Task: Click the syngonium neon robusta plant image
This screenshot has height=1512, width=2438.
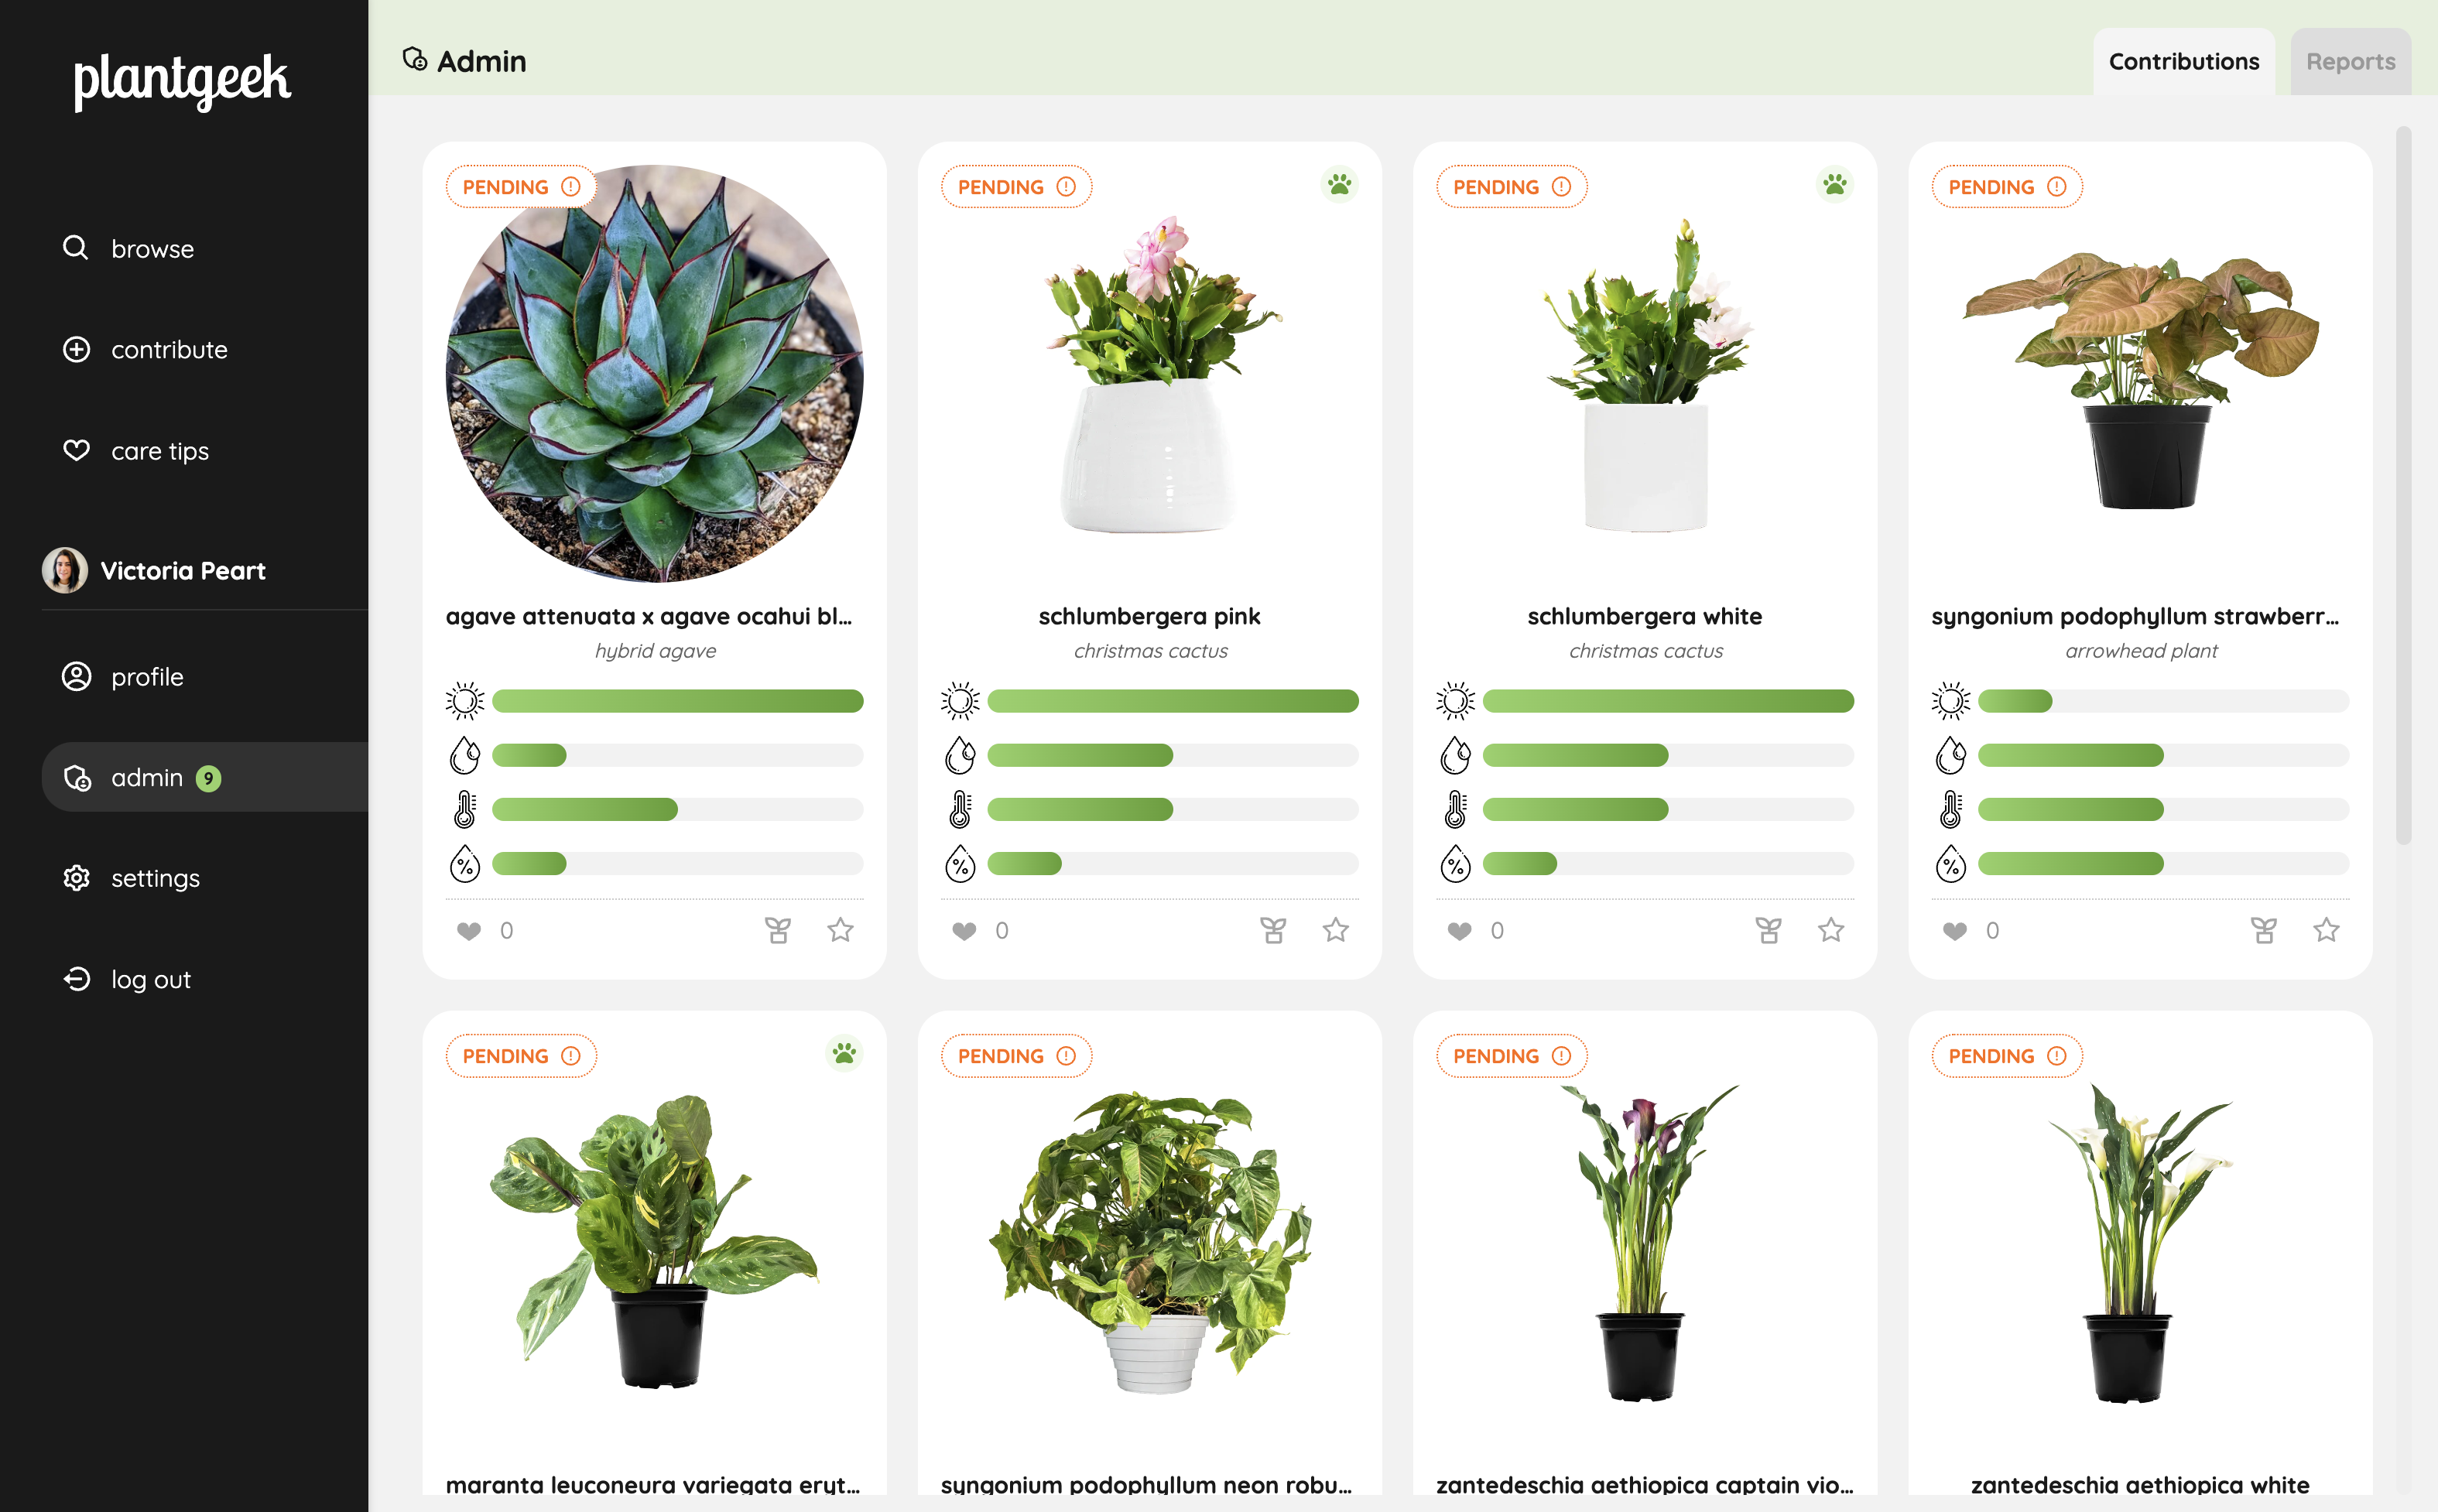Action: [x=1149, y=1240]
